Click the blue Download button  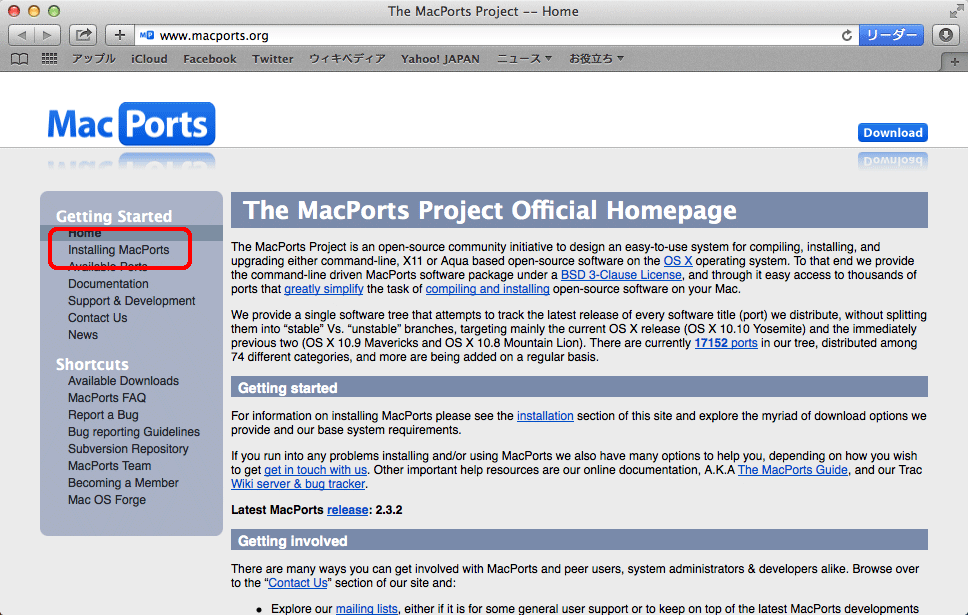tap(893, 133)
